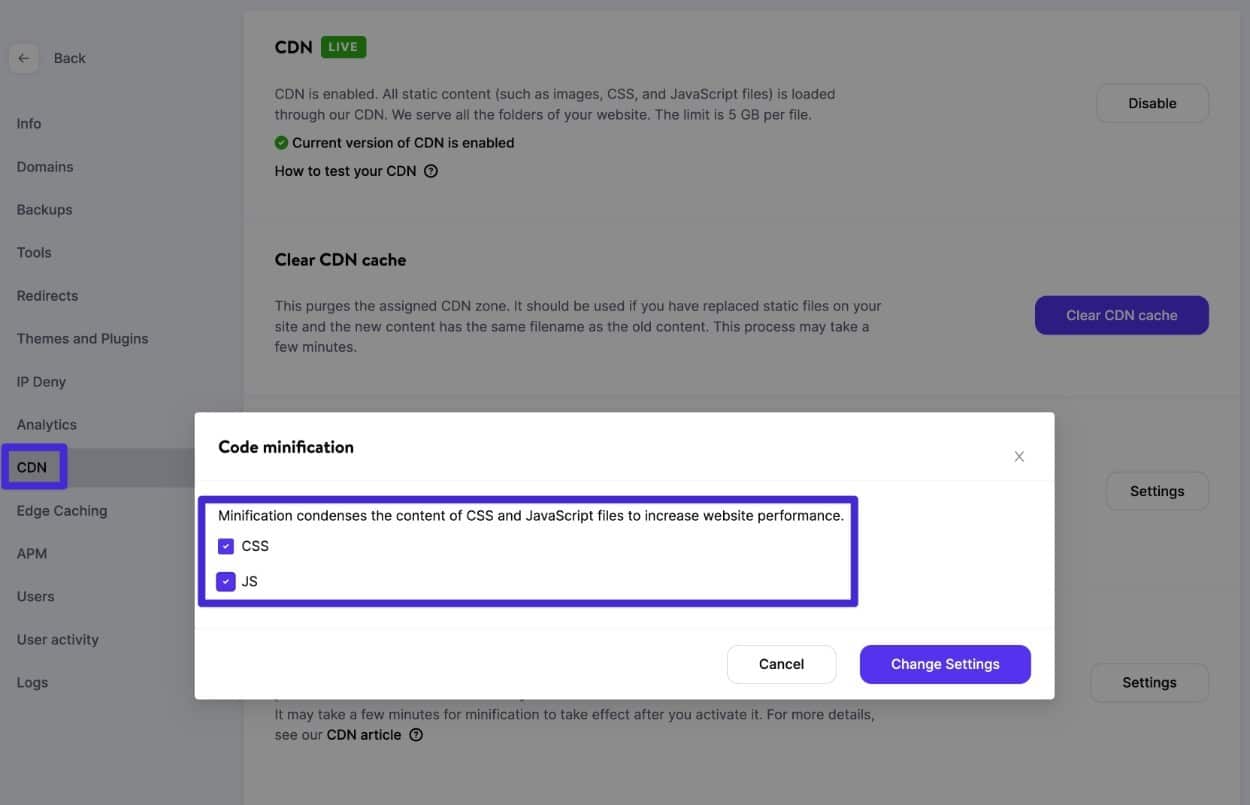The image size is (1250, 805).
Task: Uncheck the CSS minification checkbox
Action: point(225,545)
